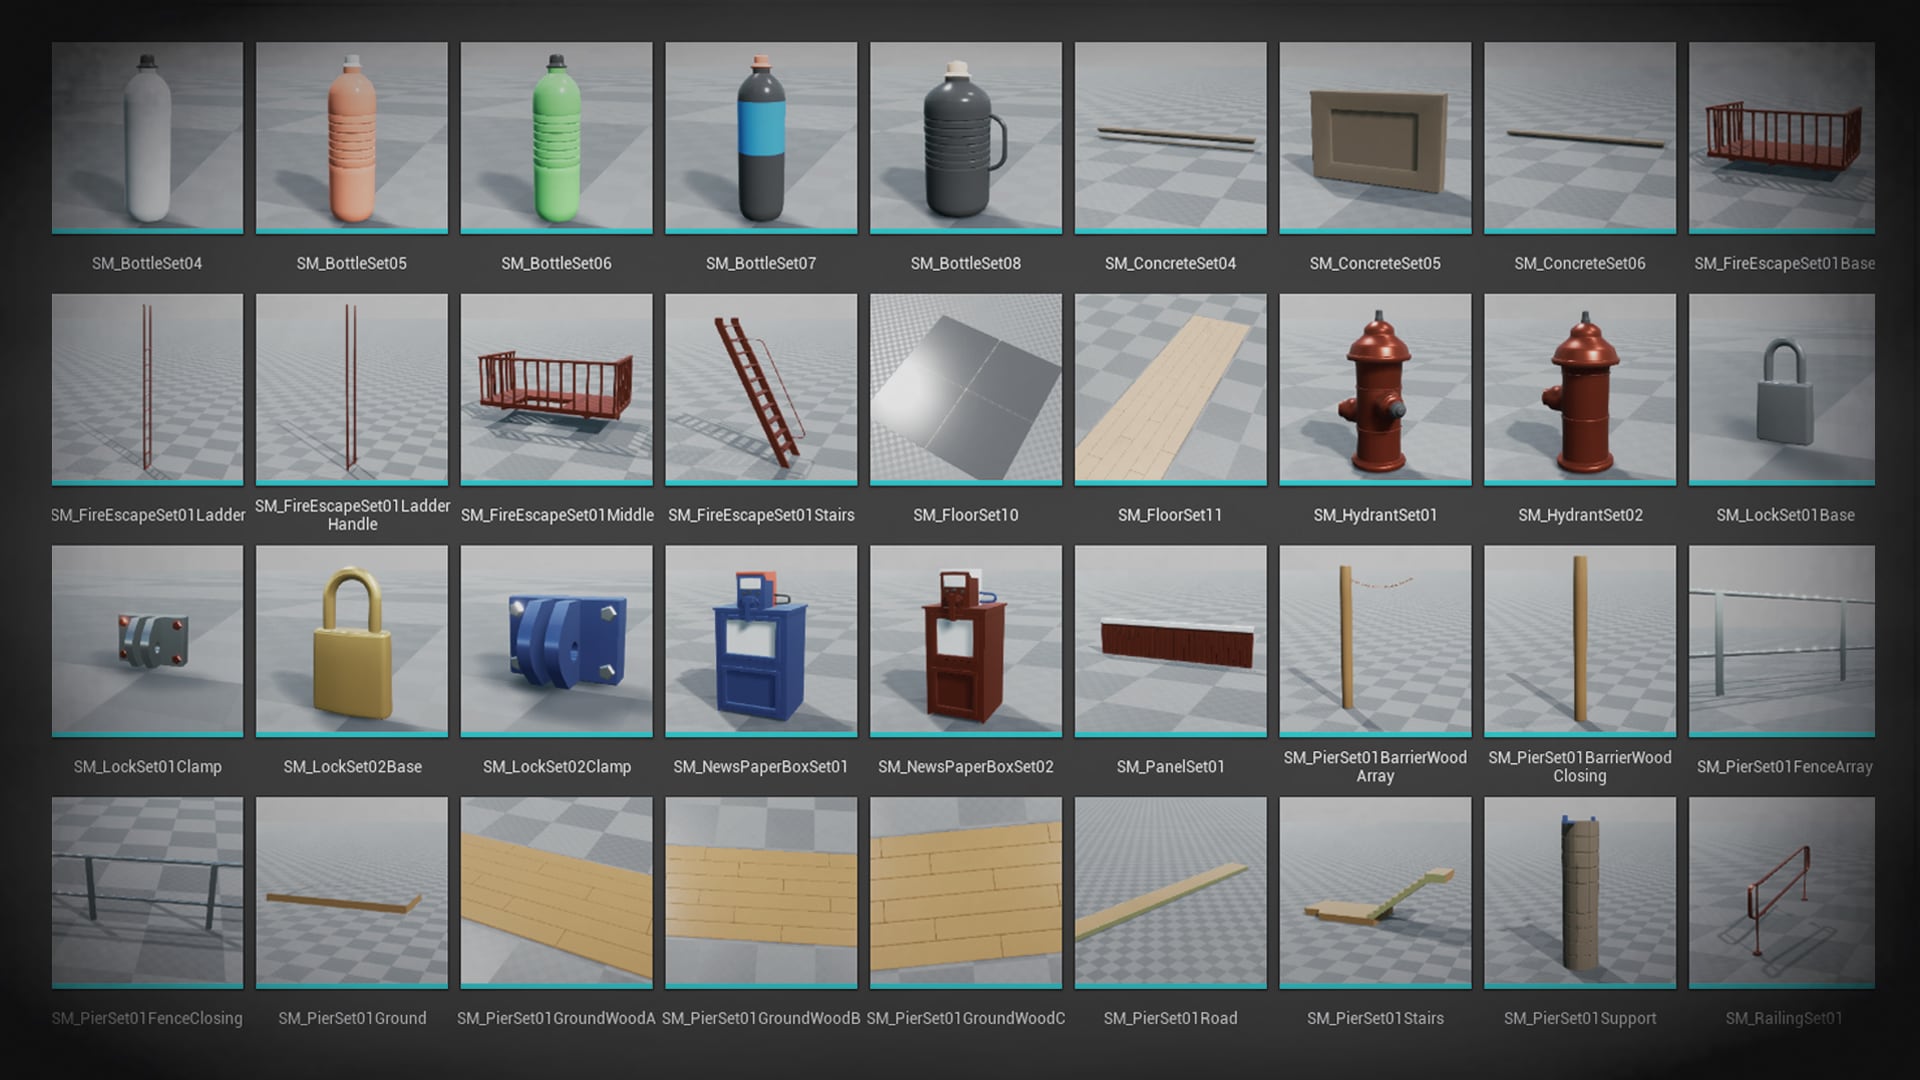Viewport: 1920px width, 1080px height.
Task: Choose the SM_PierSet01GroundWoodC thumbnail
Action: (966, 893)
